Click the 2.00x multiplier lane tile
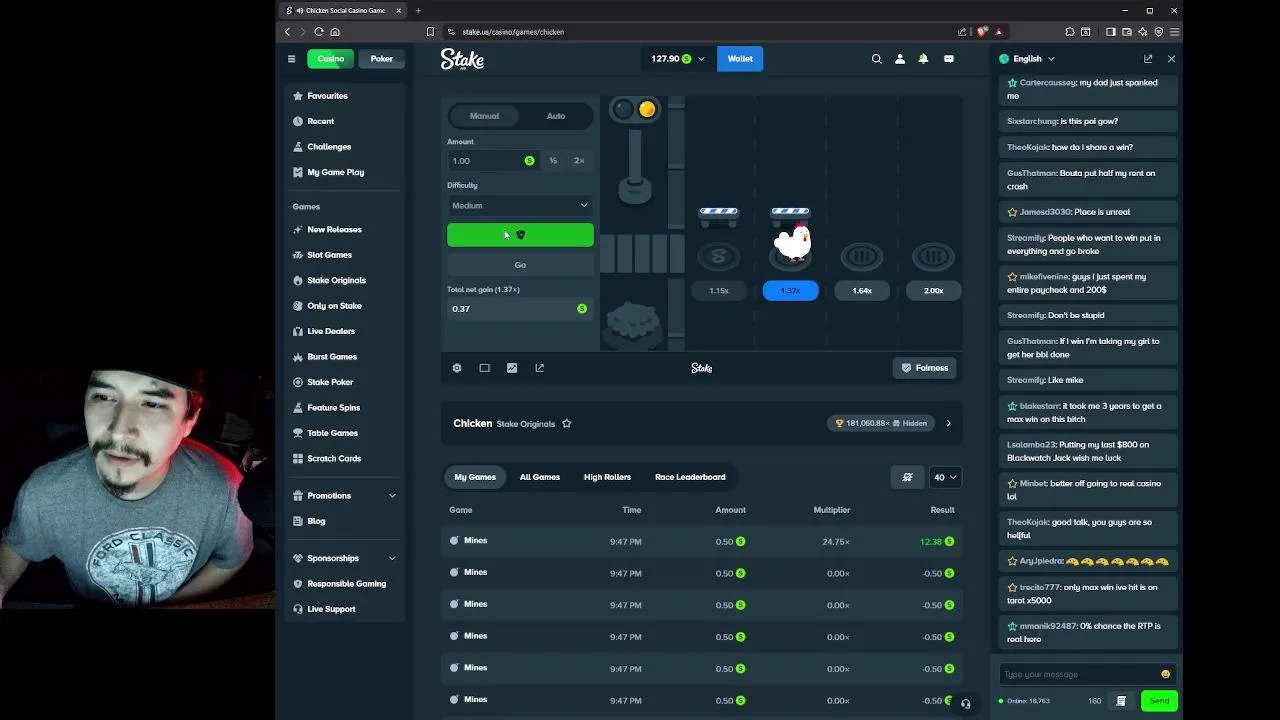 point(933,291)
